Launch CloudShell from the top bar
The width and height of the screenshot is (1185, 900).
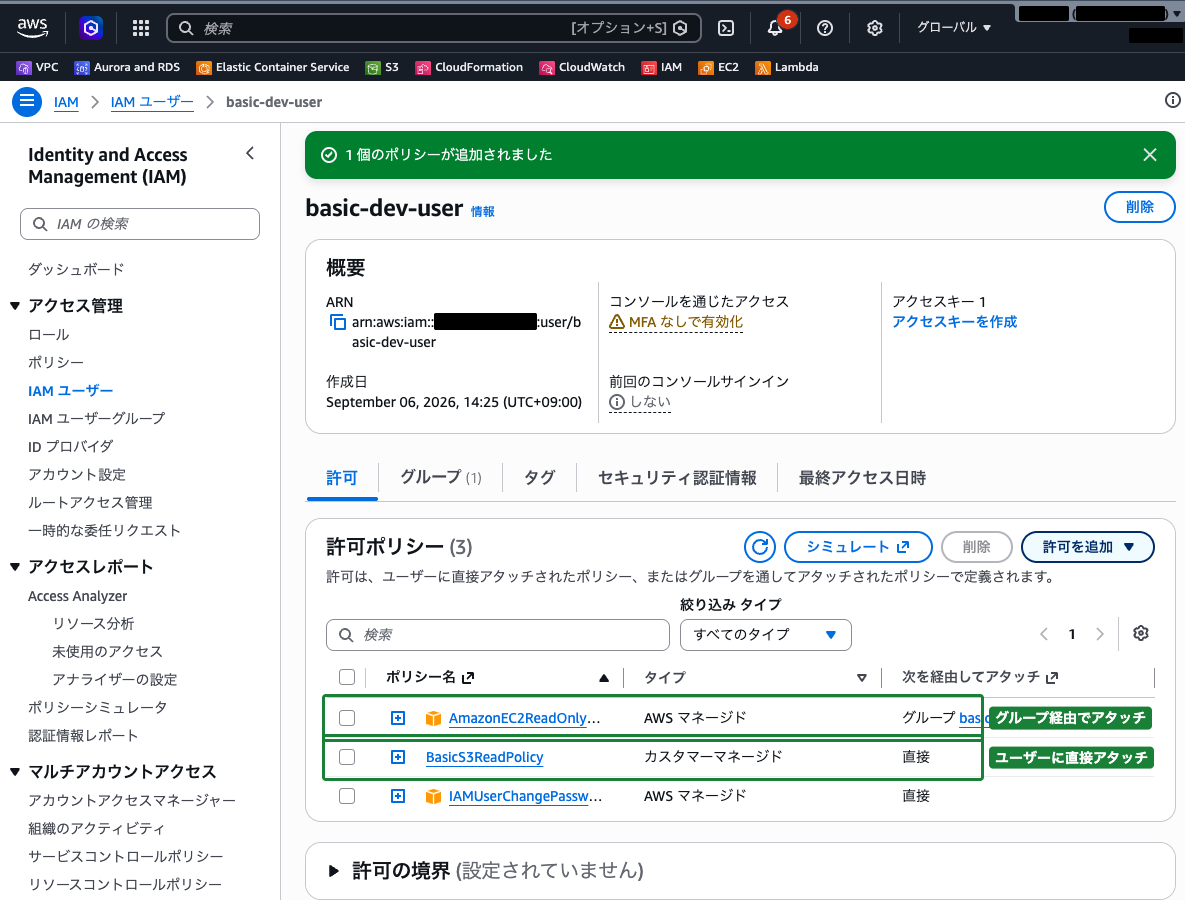click(x=726, y=28)
